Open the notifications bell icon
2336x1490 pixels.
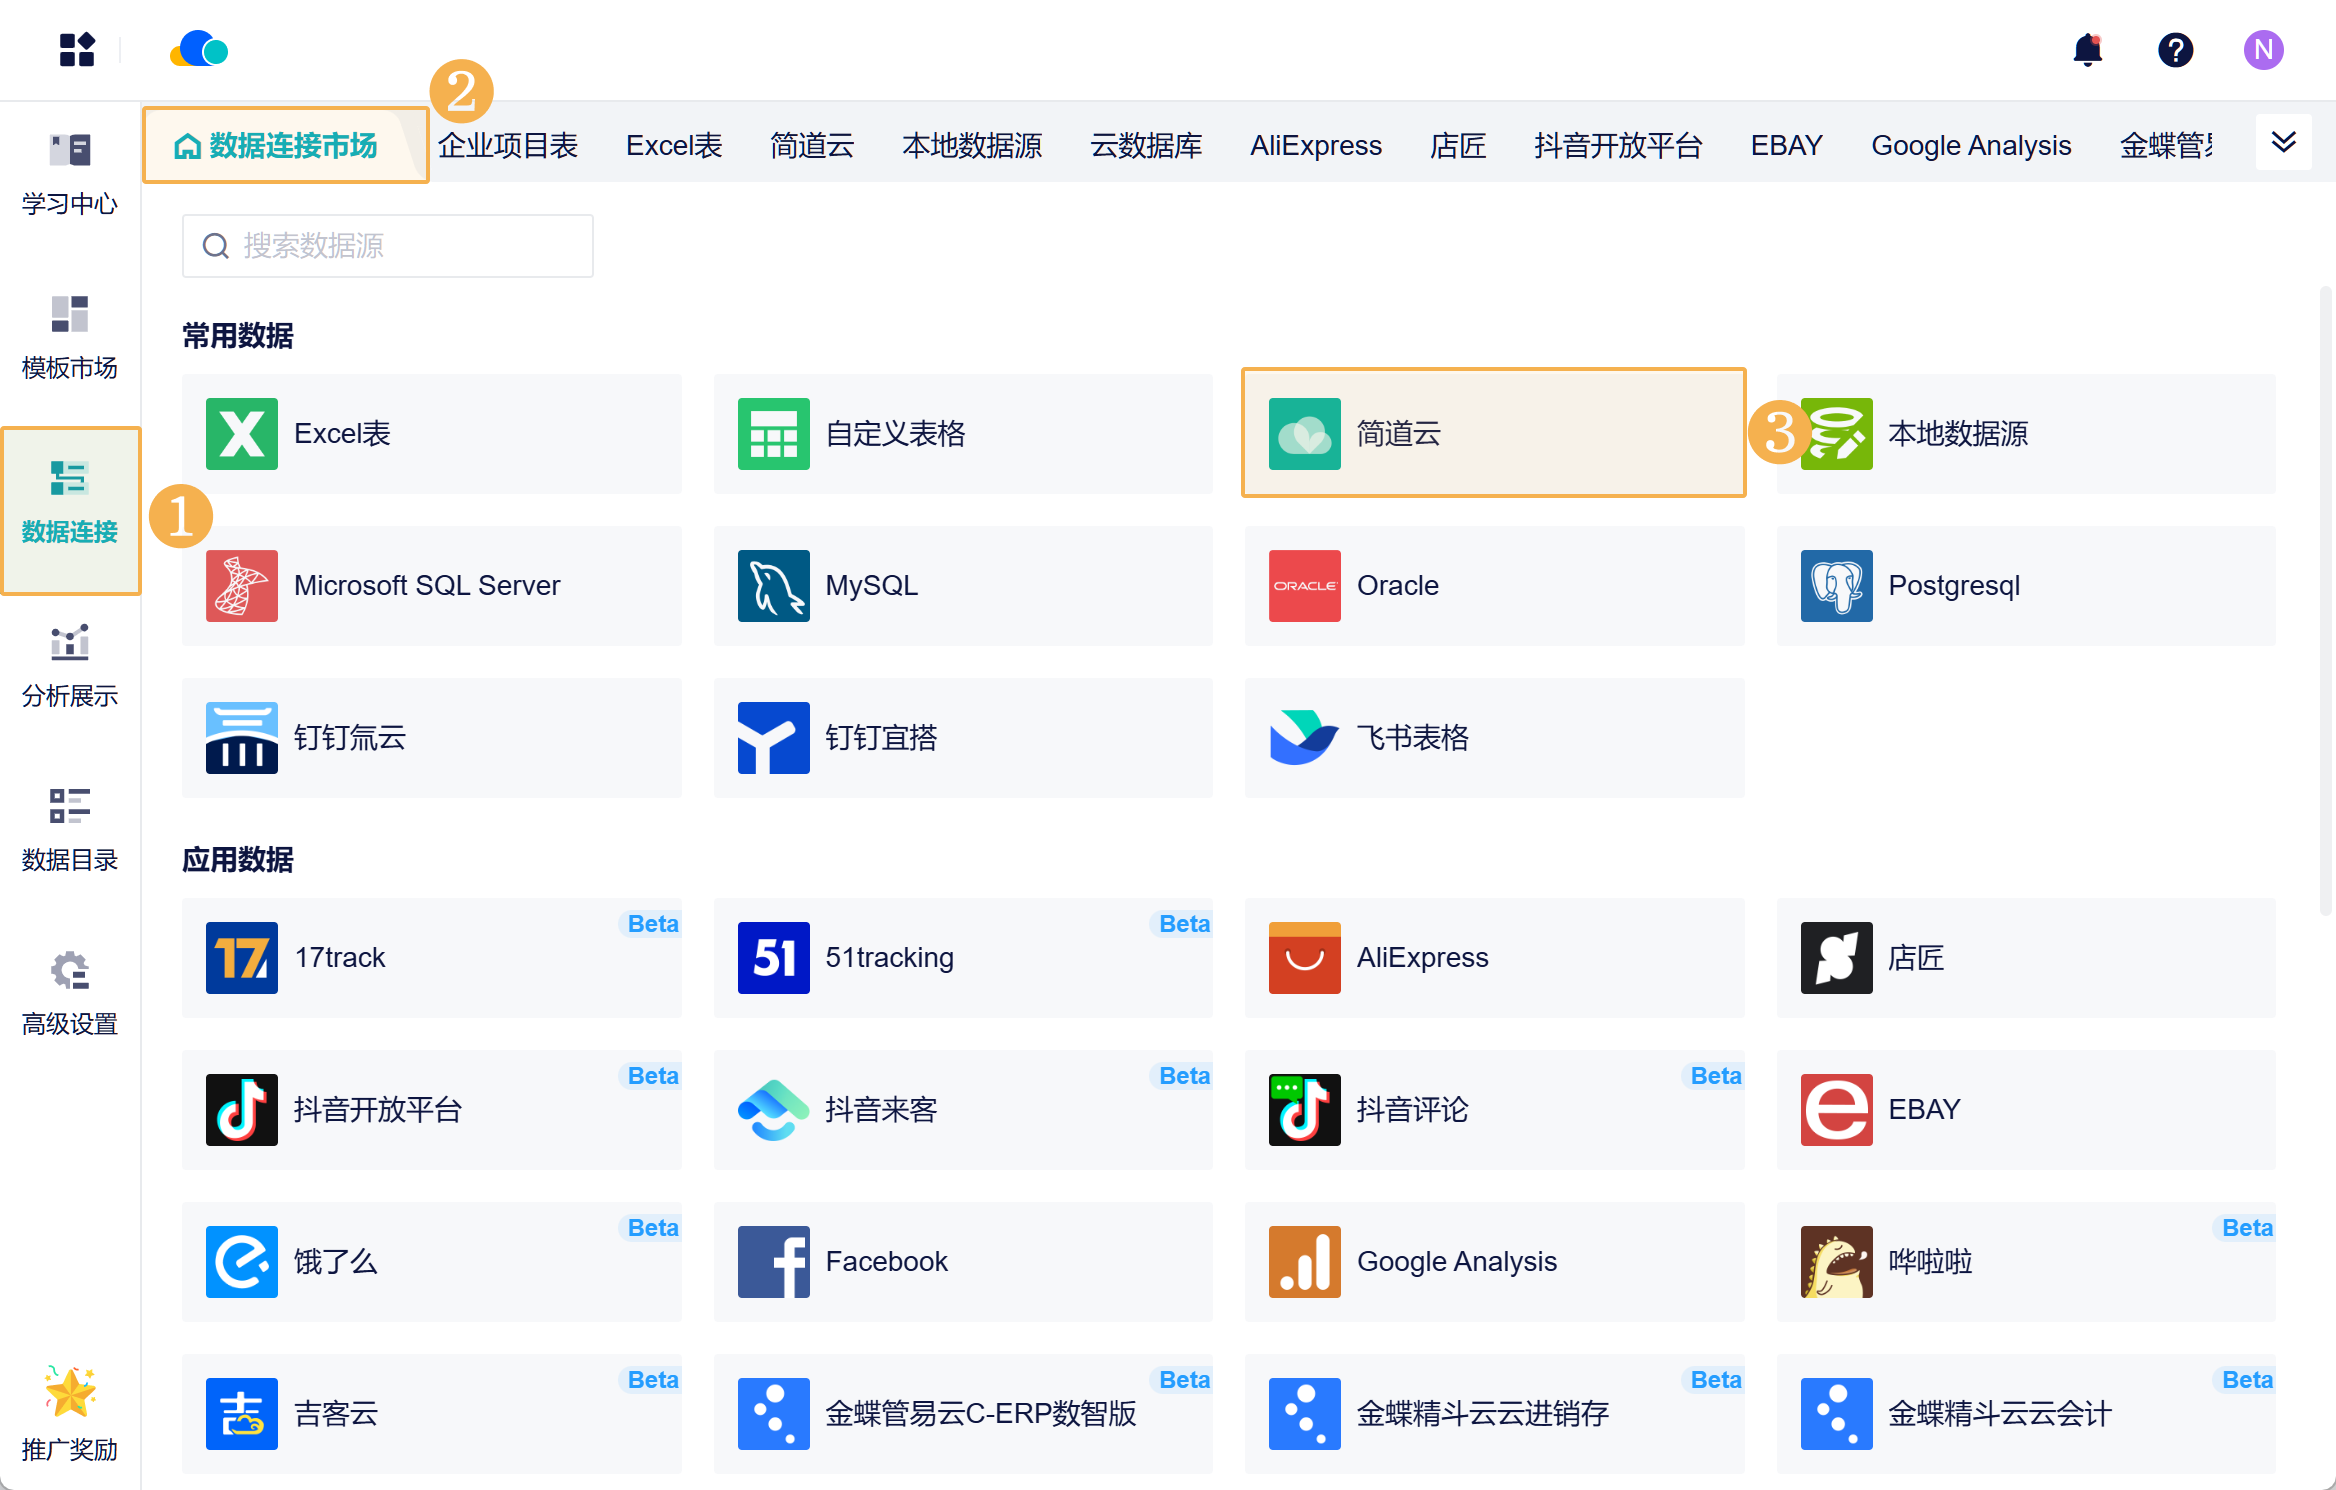(x=2087, y=50)
